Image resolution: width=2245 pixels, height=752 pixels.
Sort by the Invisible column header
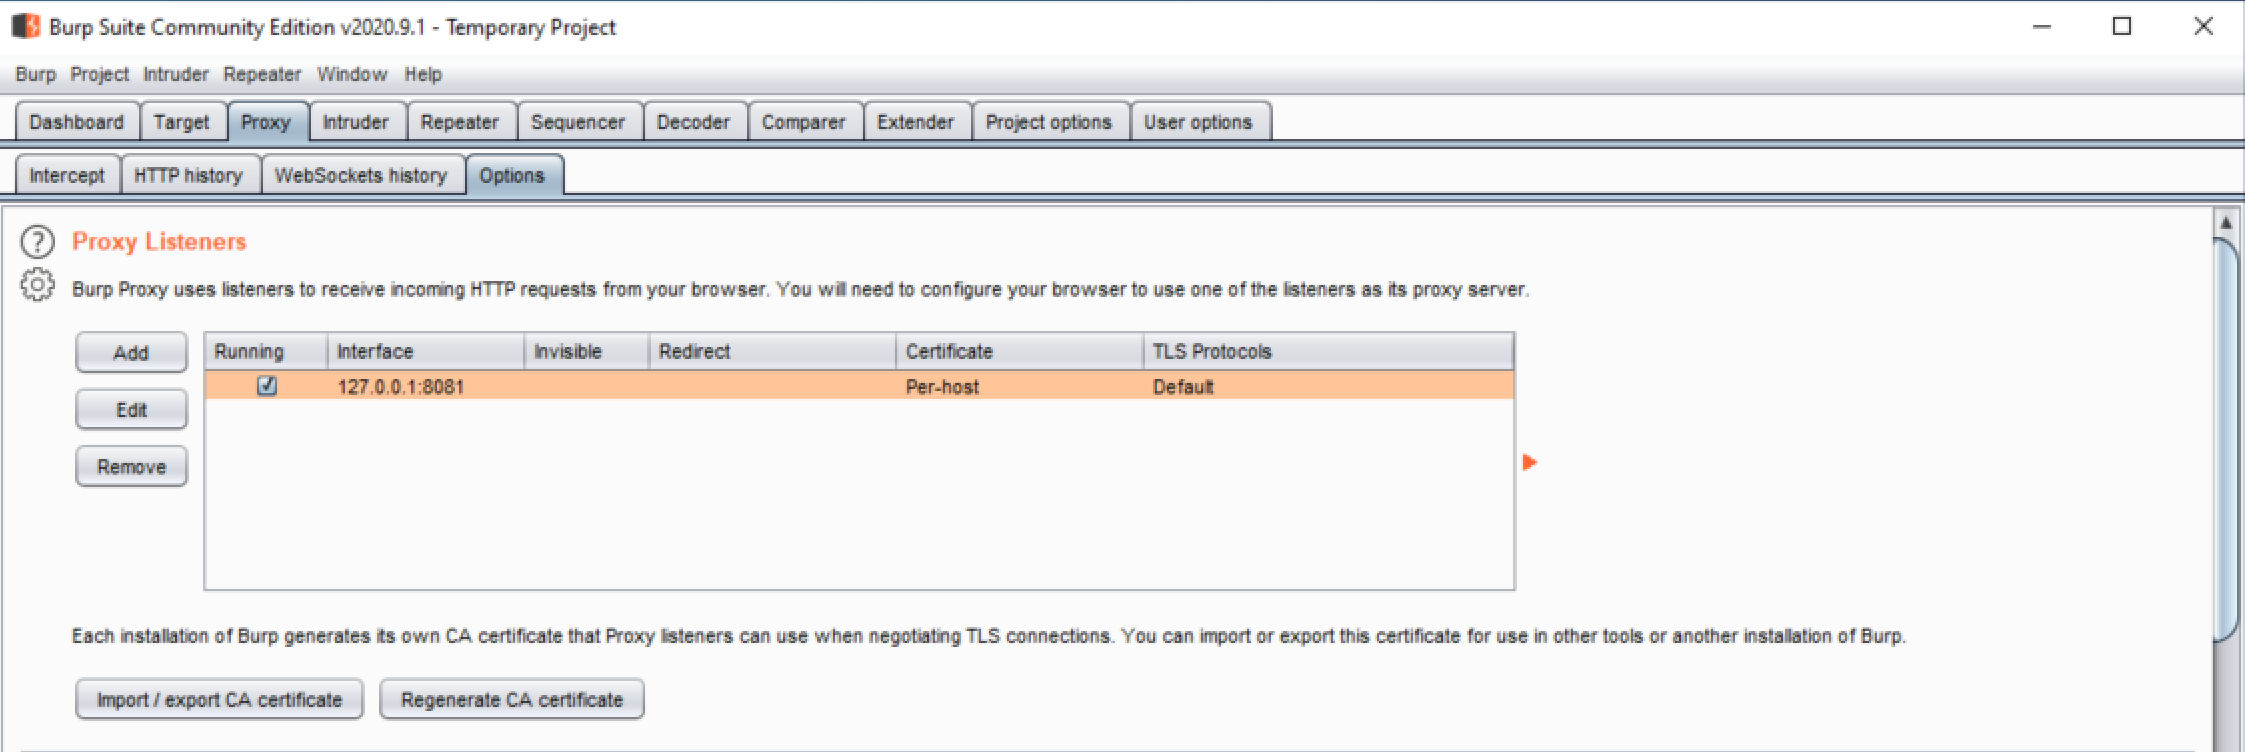tap(587, 351)
